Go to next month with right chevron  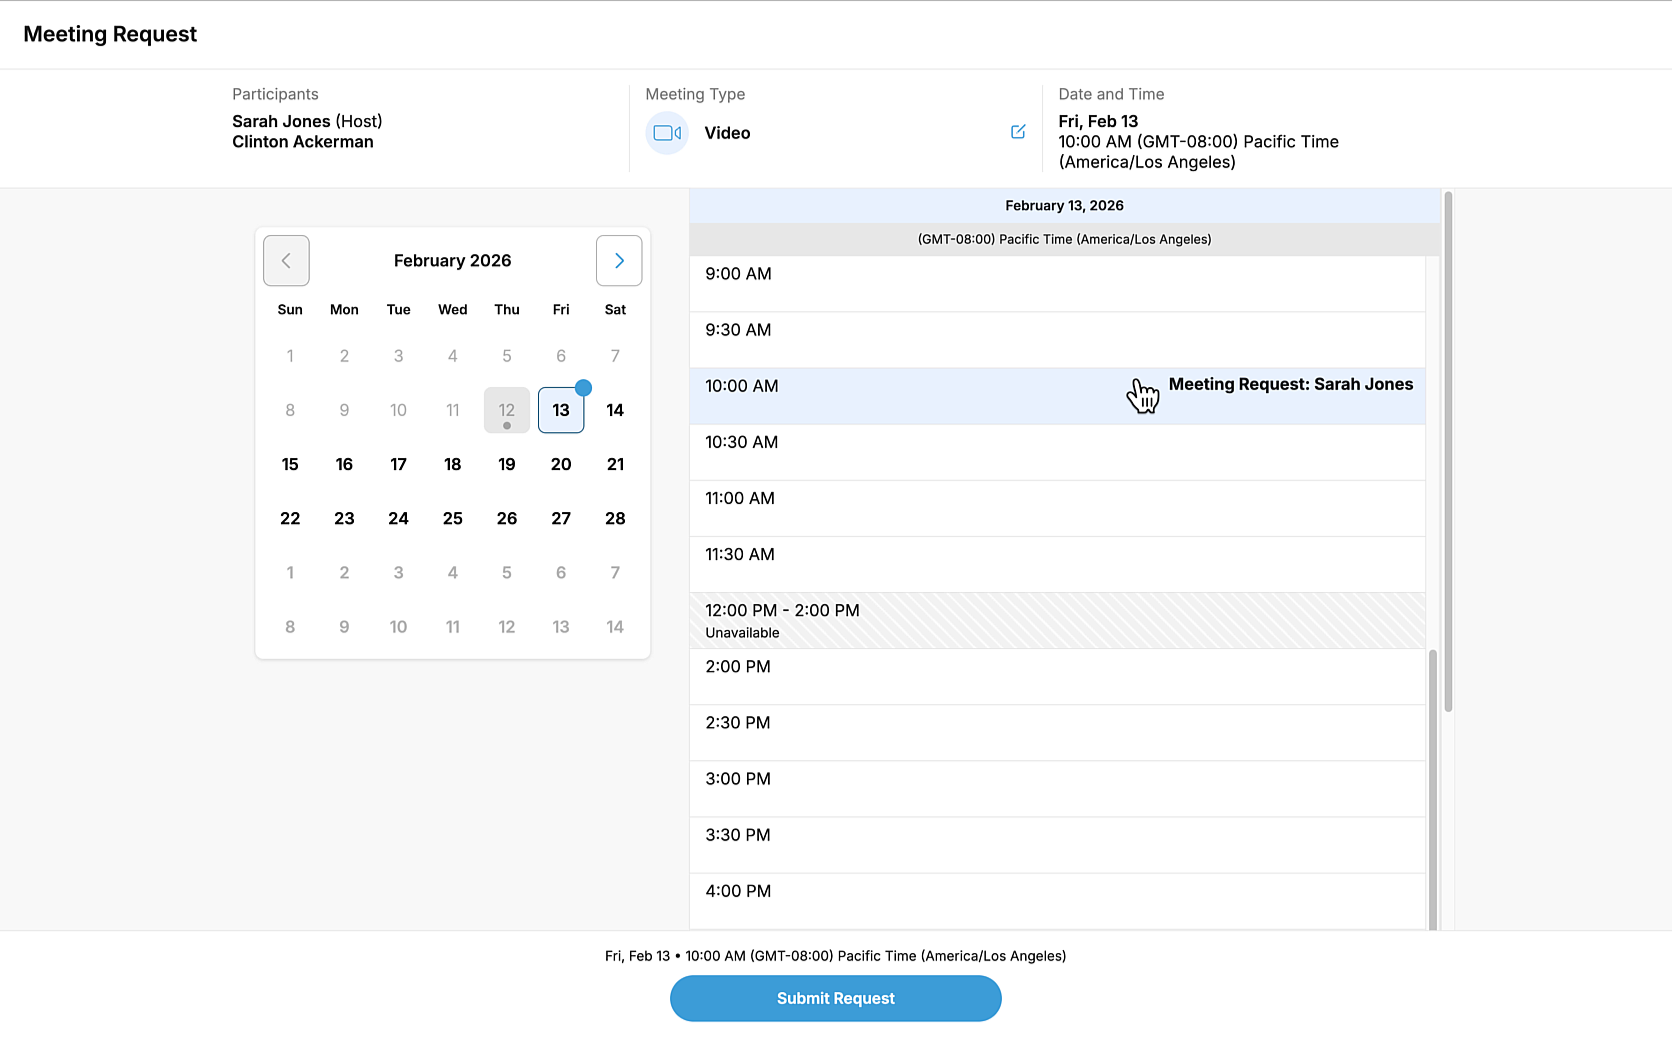(619, 261)
